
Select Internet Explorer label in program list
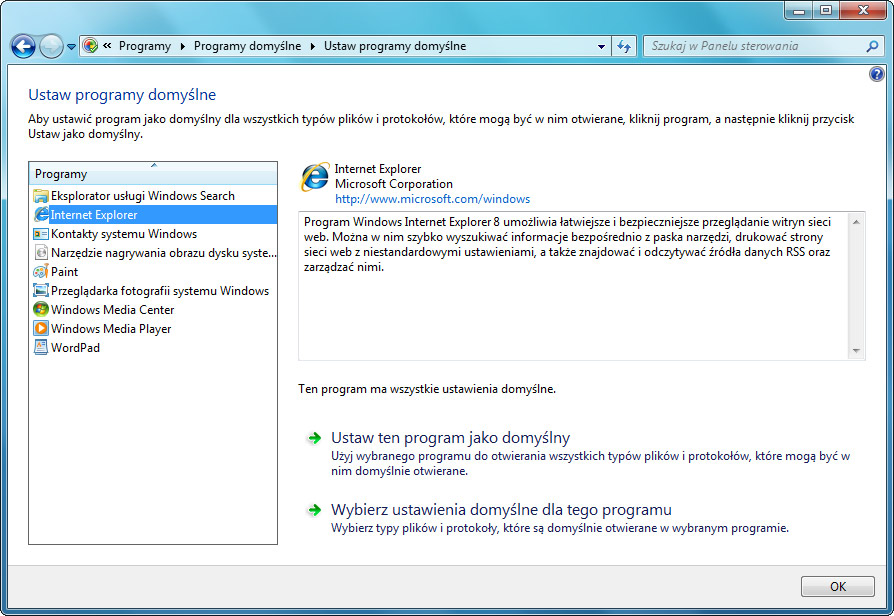coord(94,215)
